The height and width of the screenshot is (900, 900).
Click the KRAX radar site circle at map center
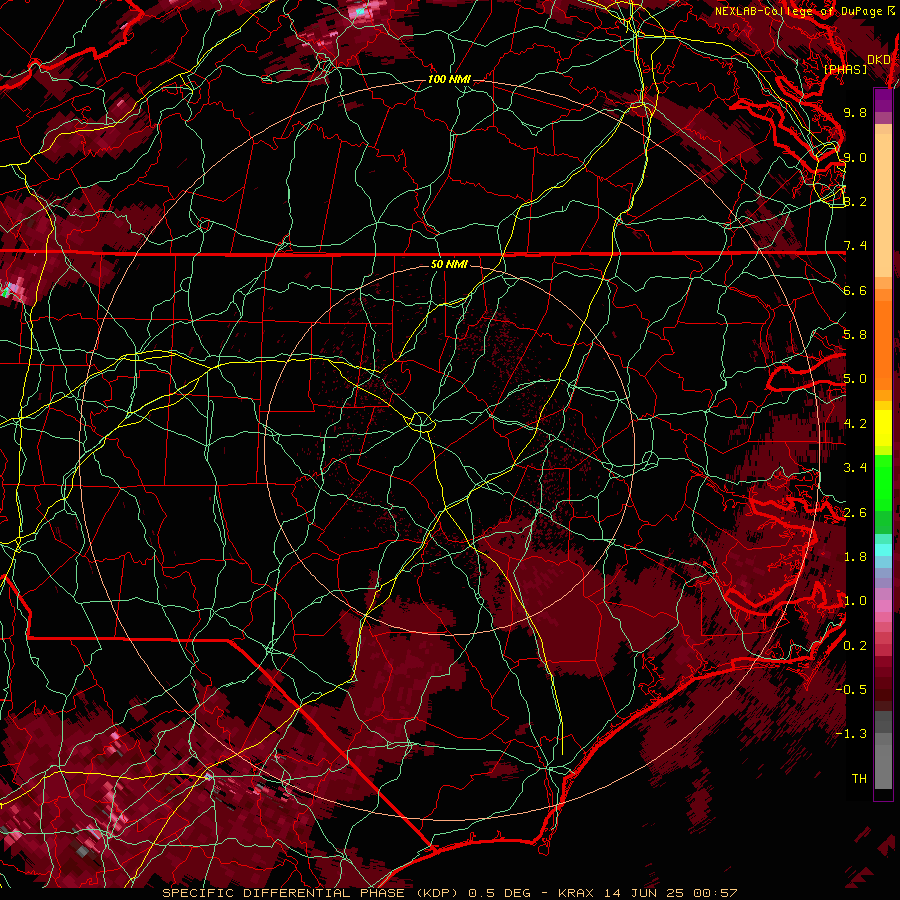click(x=421, y=422)
